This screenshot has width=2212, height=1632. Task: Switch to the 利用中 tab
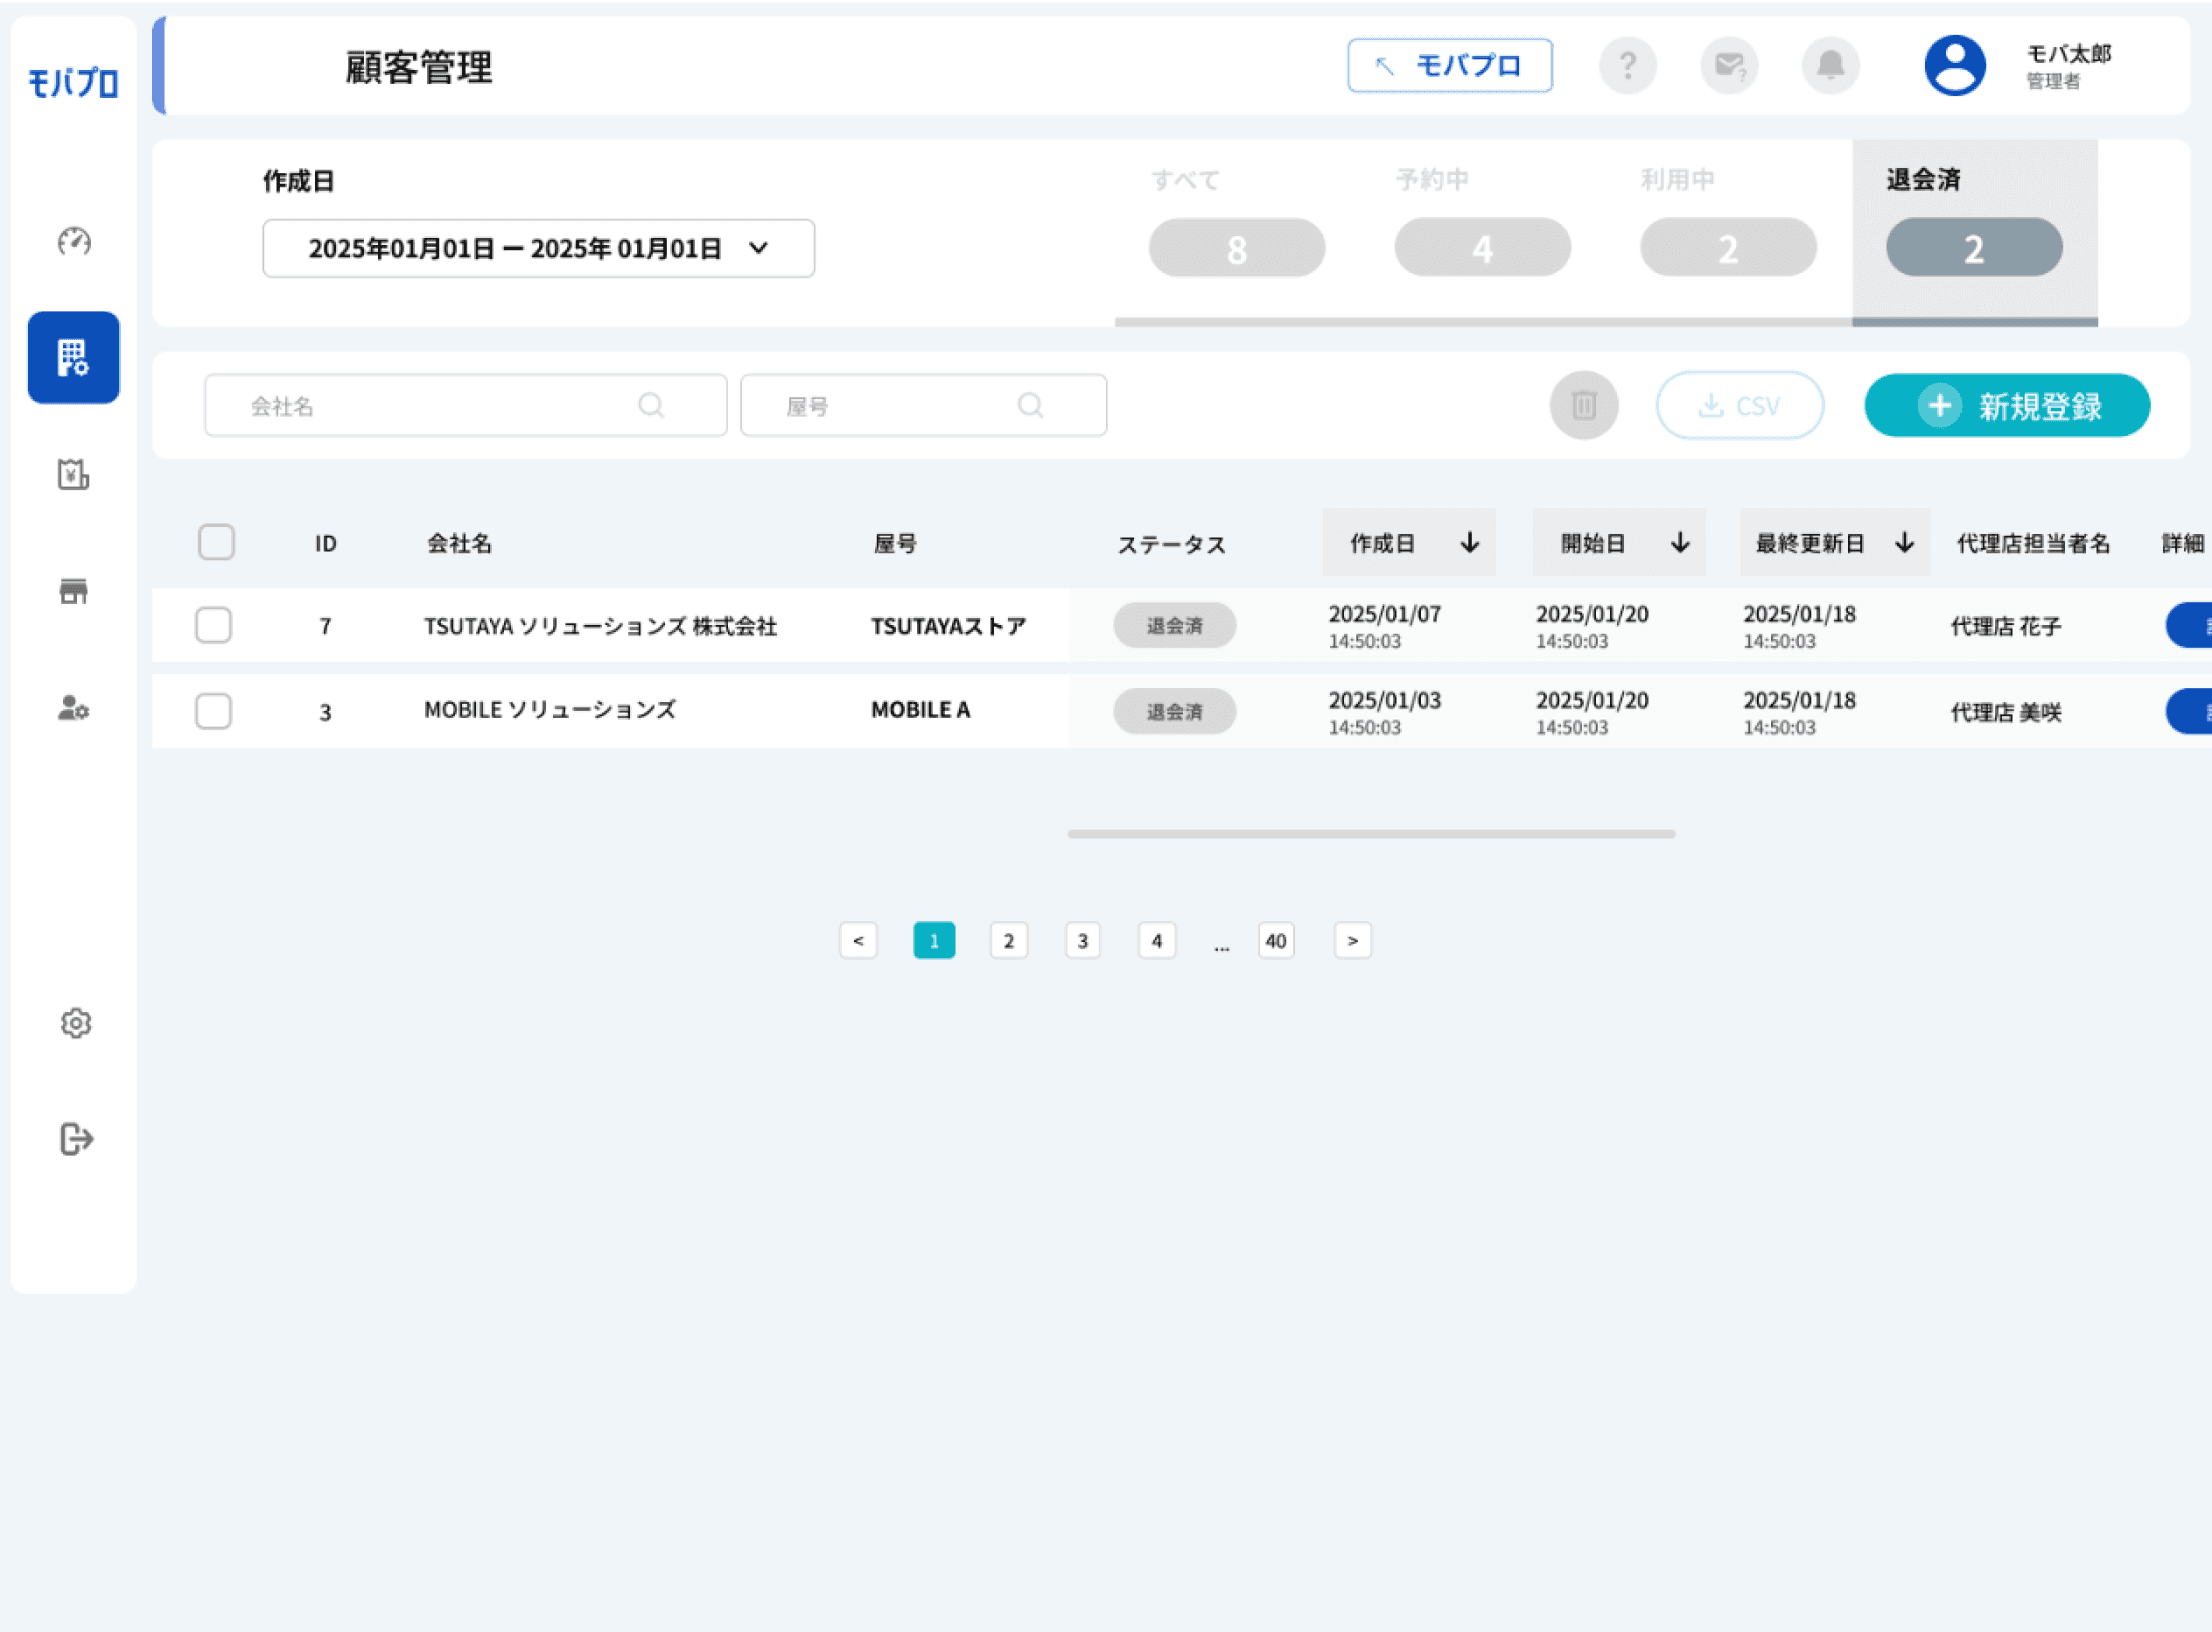(x=1728, y=230)
